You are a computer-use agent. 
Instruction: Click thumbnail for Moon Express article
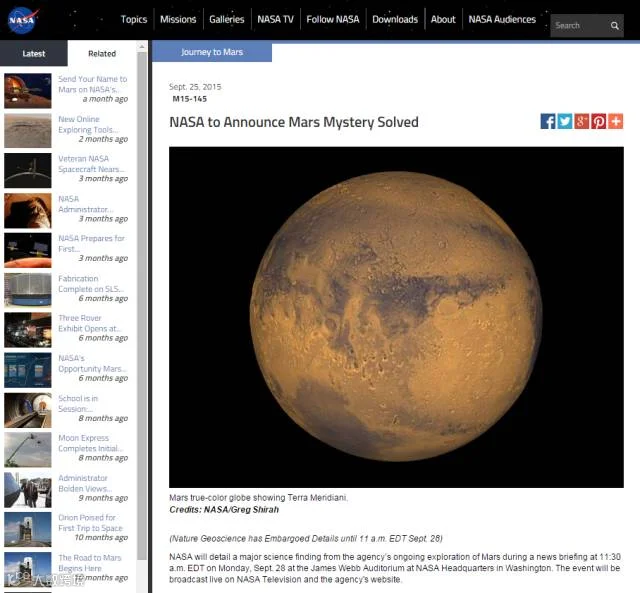[28, 449]
